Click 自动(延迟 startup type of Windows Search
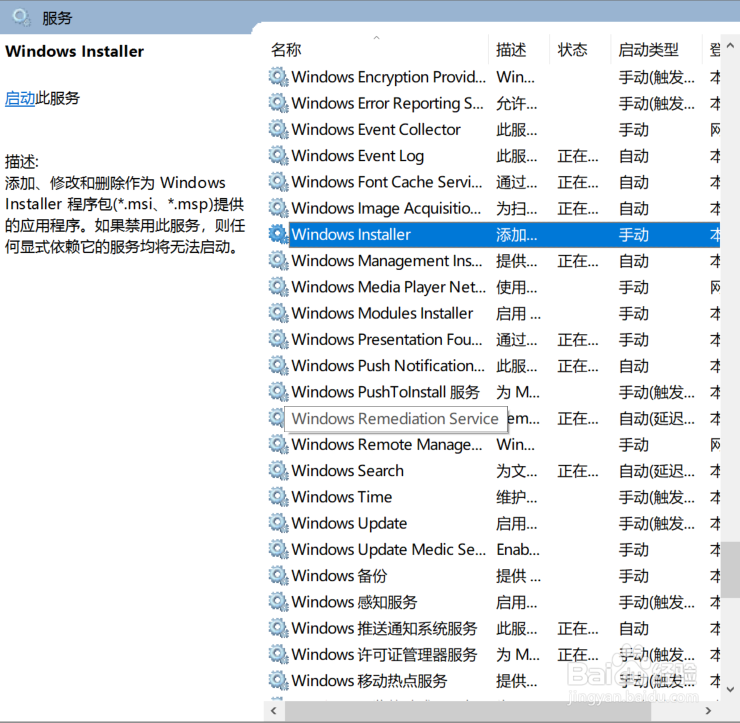The image size is (740, 723). 656,471
